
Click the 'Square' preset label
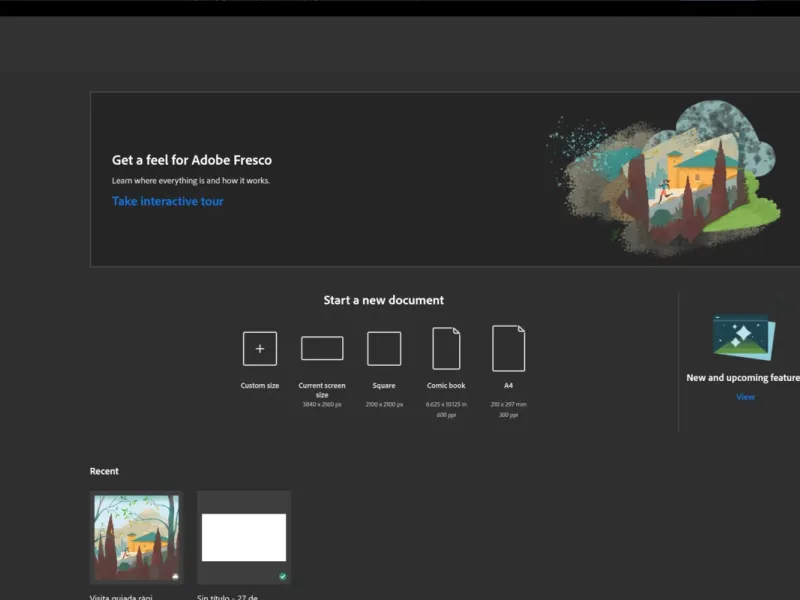(384, 386)
